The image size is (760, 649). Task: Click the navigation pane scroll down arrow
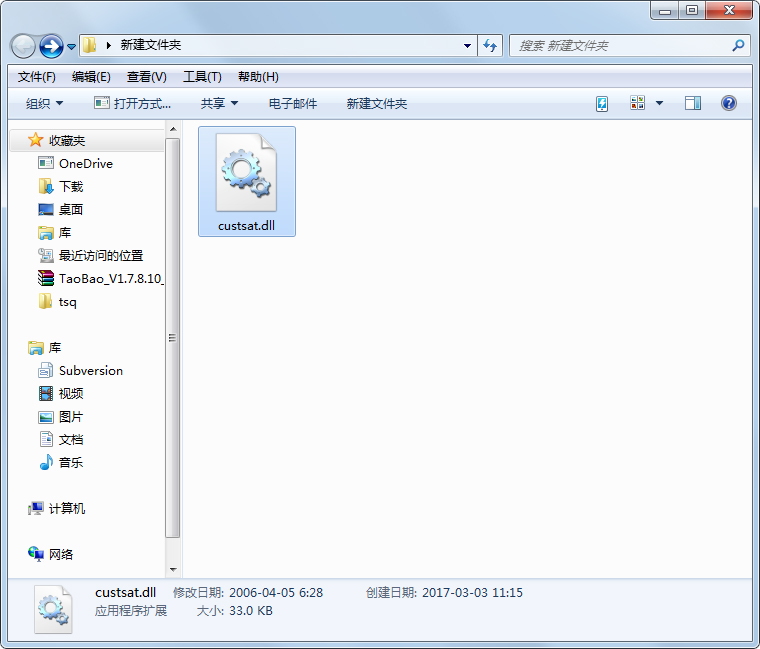(x=173, y=570)
